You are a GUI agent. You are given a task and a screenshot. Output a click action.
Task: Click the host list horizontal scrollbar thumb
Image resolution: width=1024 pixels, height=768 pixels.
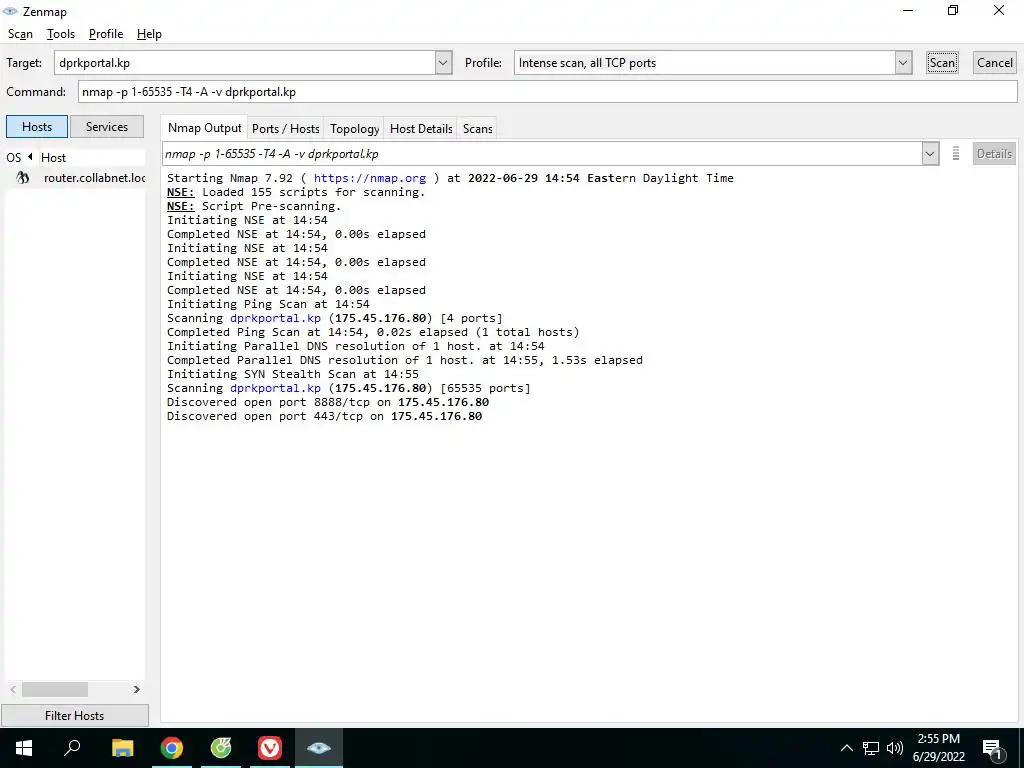point(55,689)
